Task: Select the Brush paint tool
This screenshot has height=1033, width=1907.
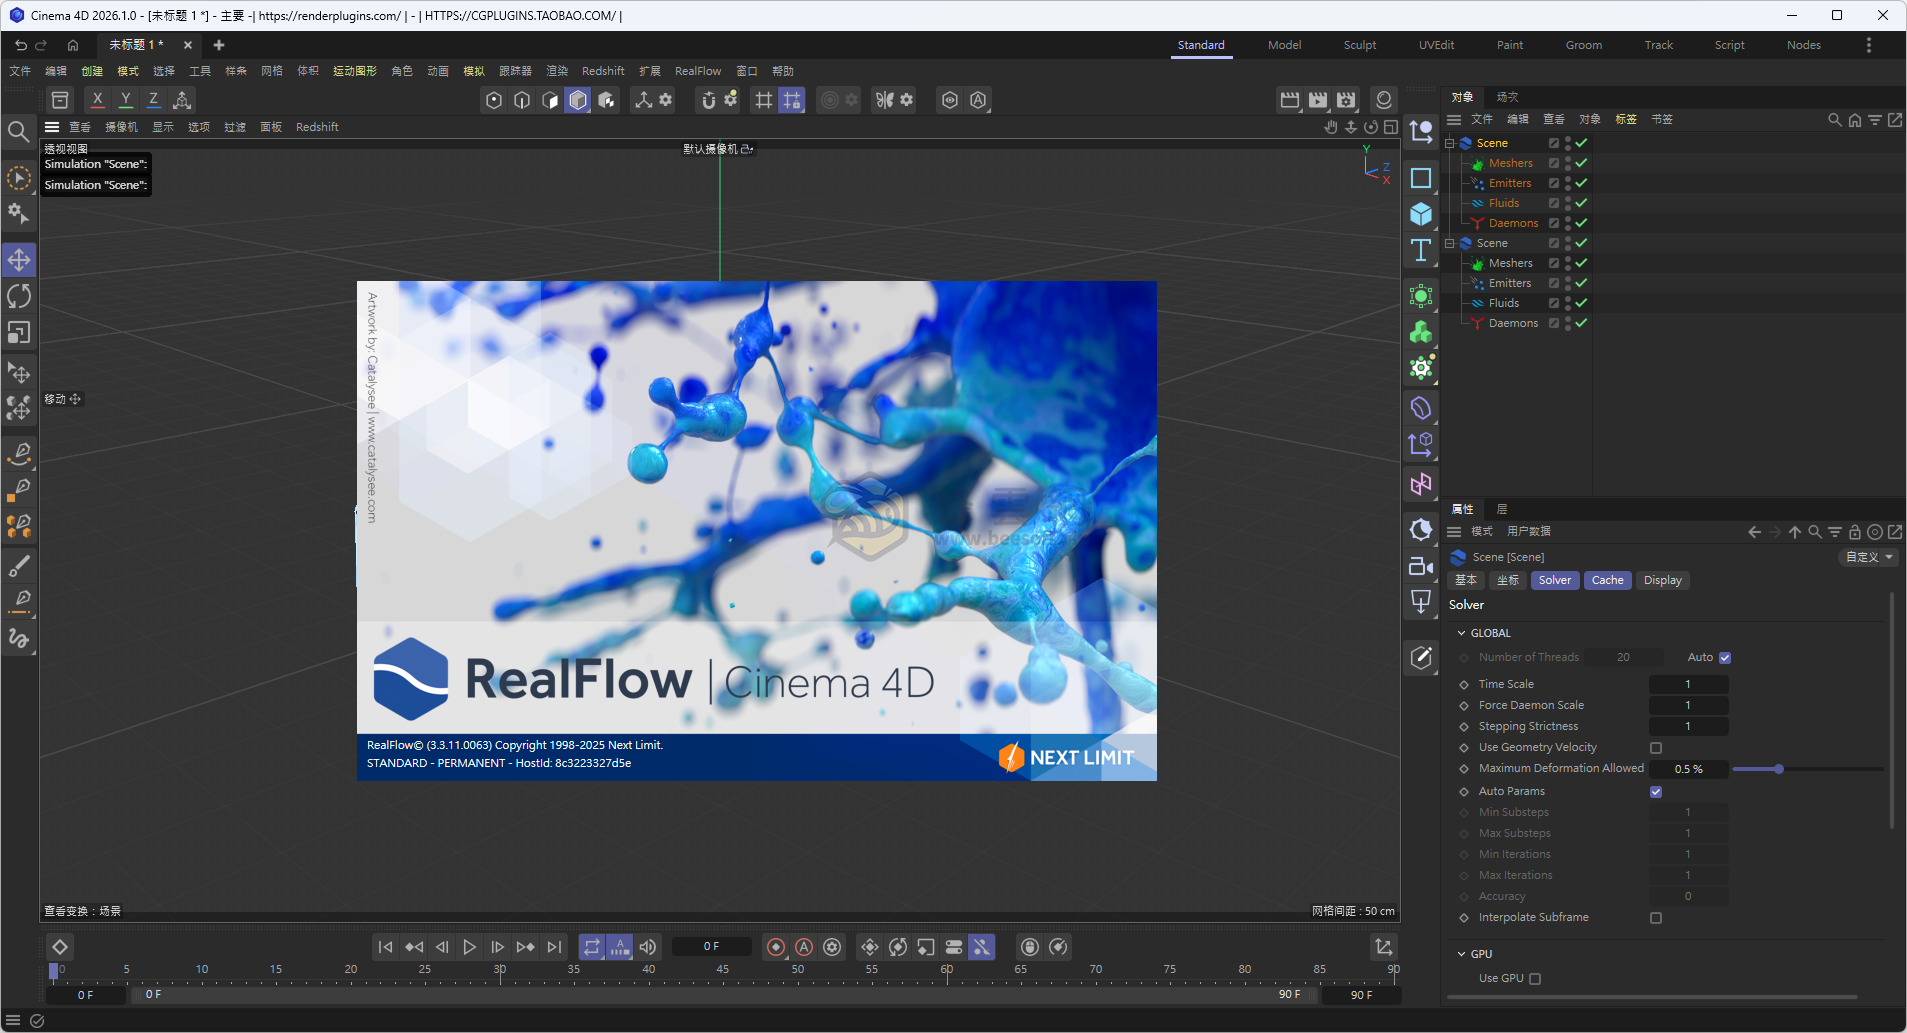Action: pos(19,566)
